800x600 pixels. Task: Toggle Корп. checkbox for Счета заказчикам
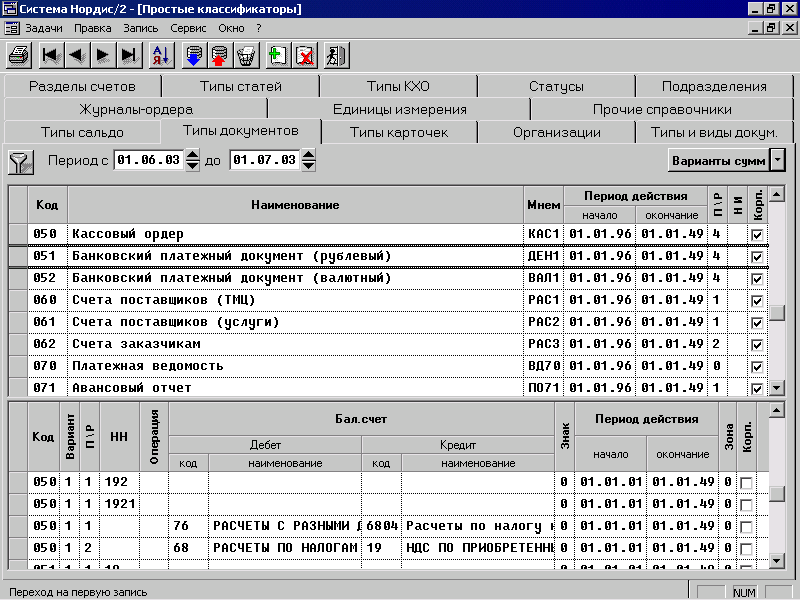[x=757, y=344]
